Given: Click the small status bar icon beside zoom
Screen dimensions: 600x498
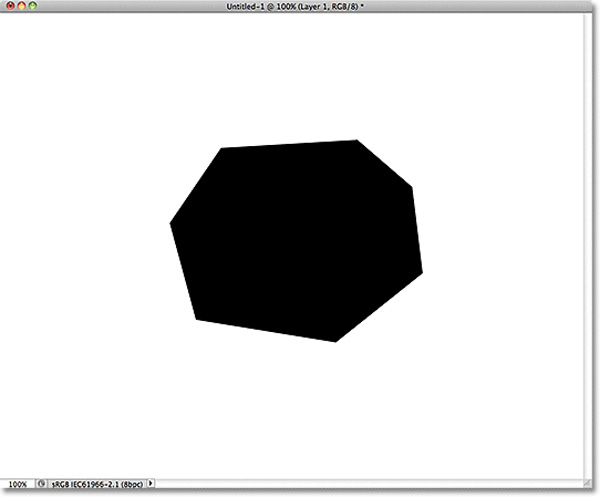Looking at the screenshot, I should click(x=43, y=482).
